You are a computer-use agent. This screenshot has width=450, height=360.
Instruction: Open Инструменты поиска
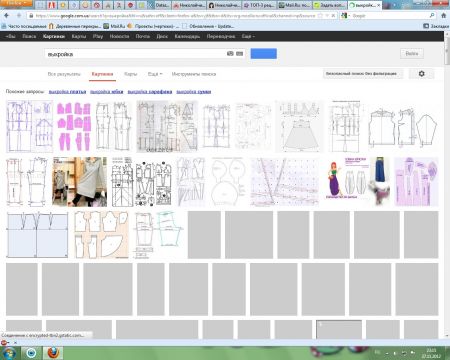click(194, 74)
